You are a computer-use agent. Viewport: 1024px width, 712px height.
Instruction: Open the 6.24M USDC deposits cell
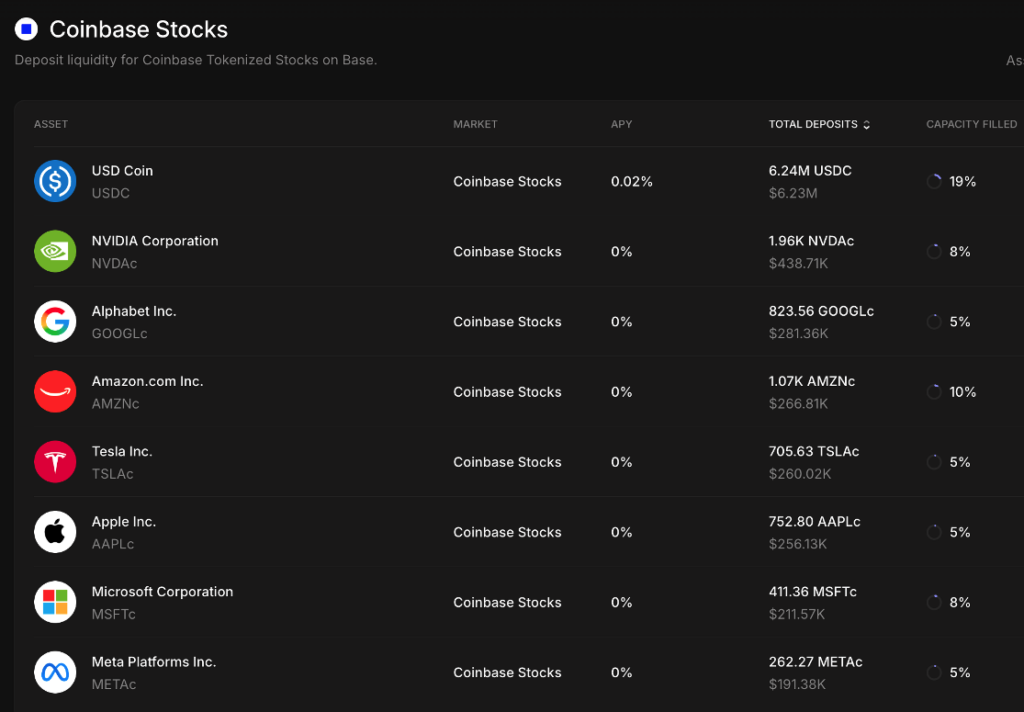click(x=810, y=182)
